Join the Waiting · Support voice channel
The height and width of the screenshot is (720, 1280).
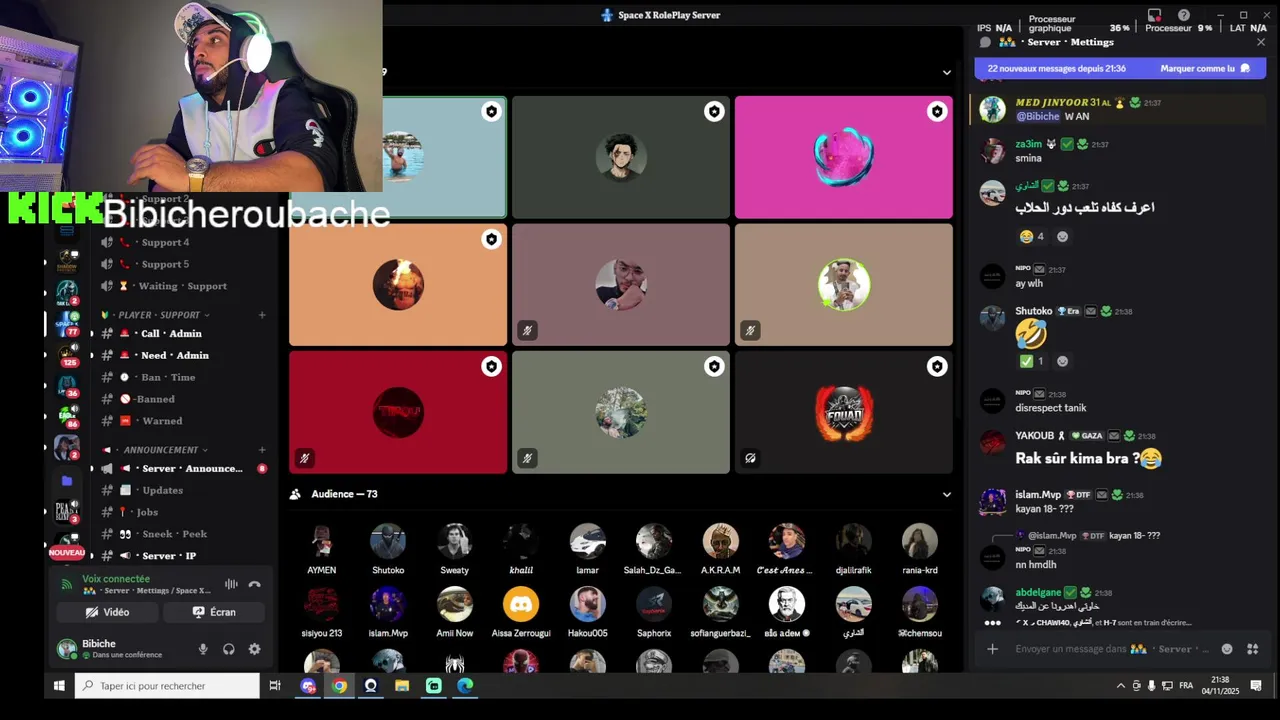(184, 286)
